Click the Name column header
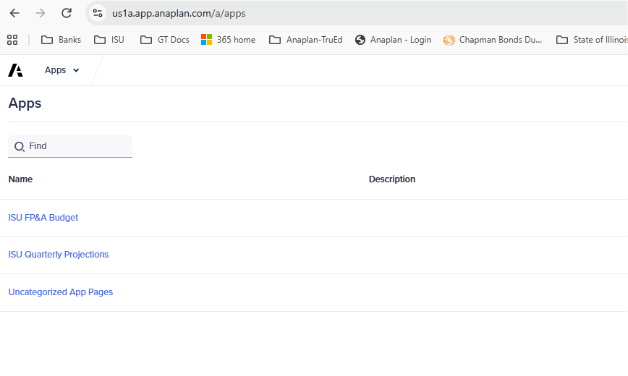Image resolution: width=628 pixels, height=376 pixels. point(20,179)
